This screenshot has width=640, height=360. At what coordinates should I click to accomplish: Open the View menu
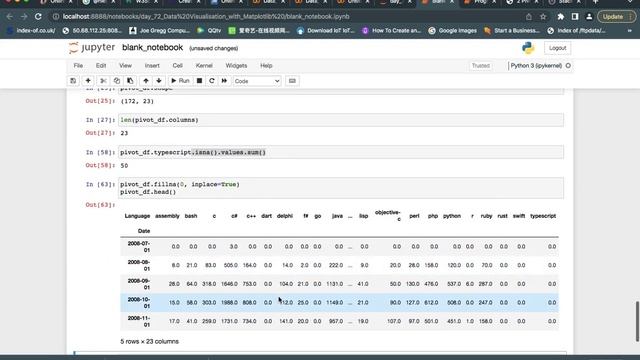125,66
